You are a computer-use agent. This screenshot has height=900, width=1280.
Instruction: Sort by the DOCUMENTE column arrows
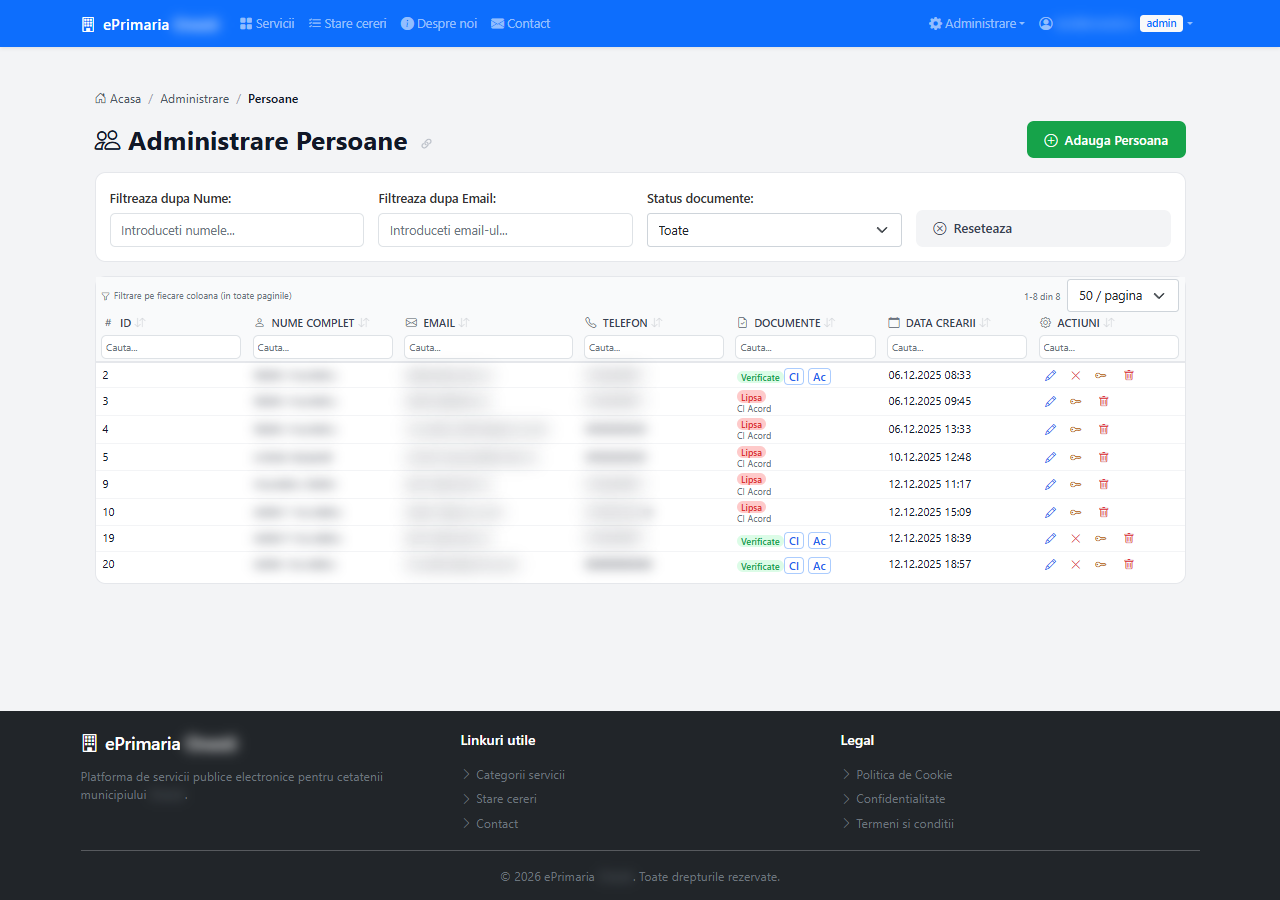830,323
